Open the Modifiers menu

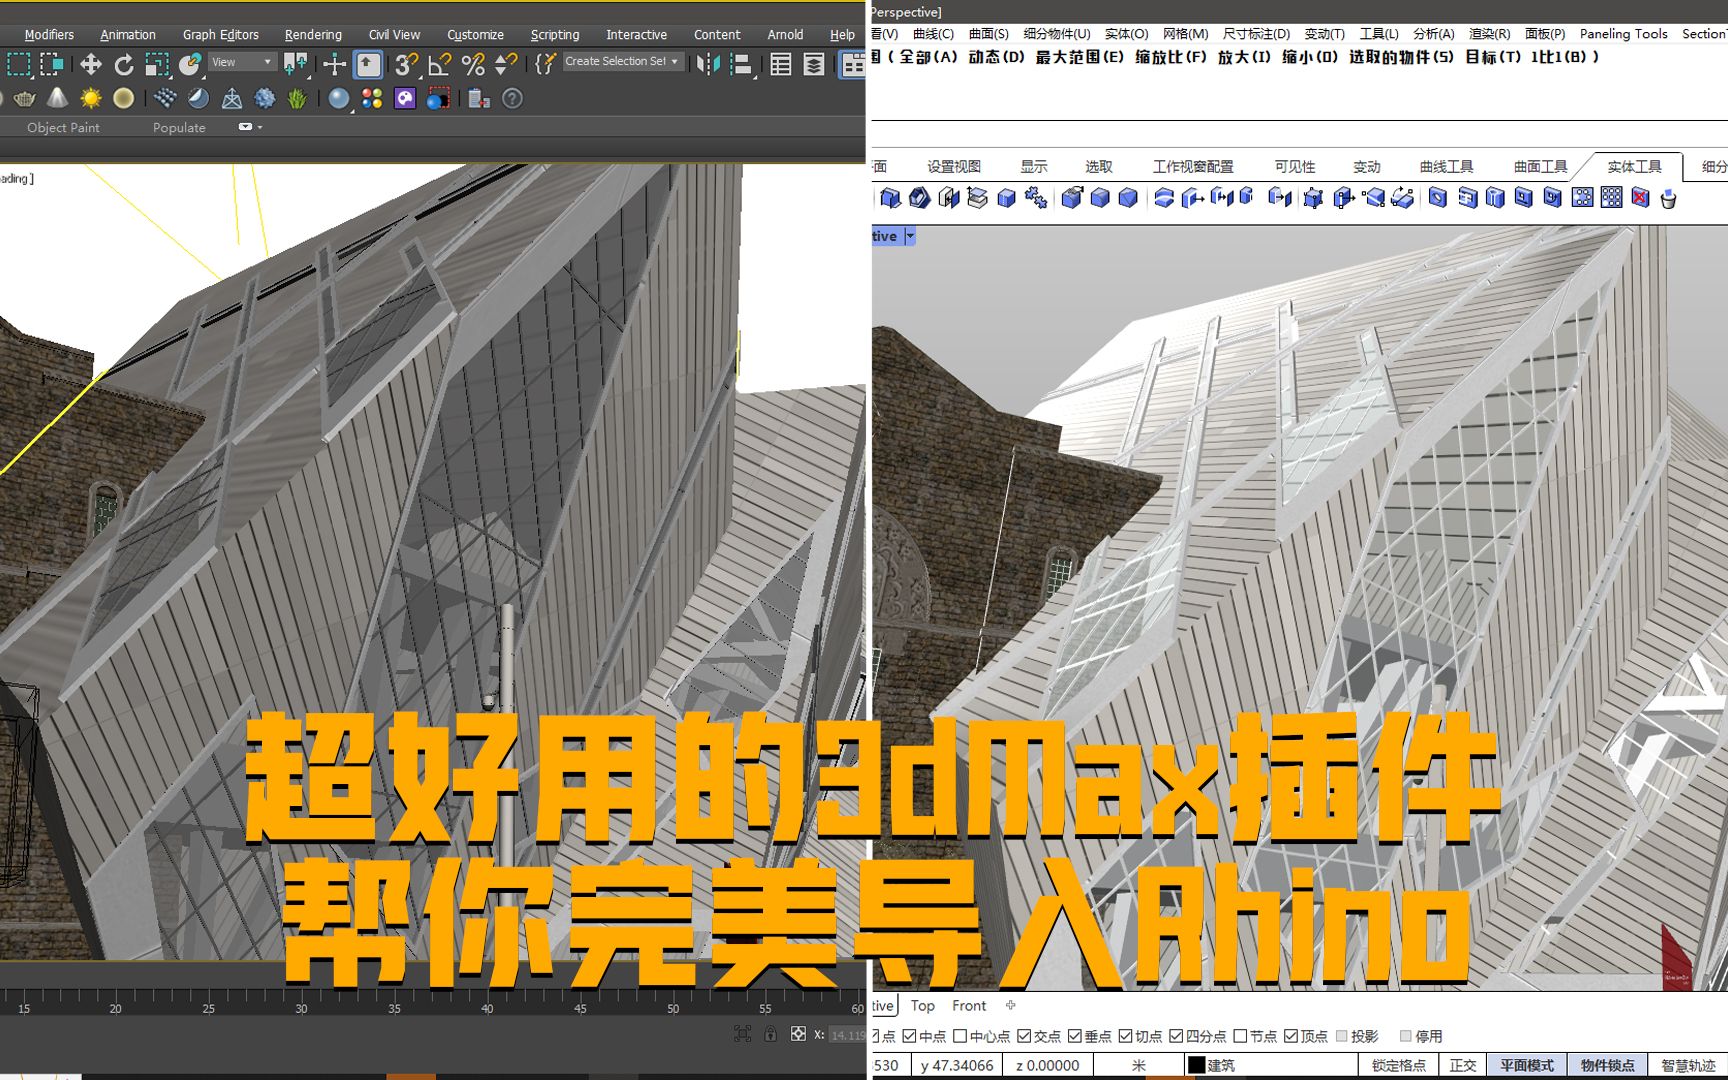(x=49, y=35)
